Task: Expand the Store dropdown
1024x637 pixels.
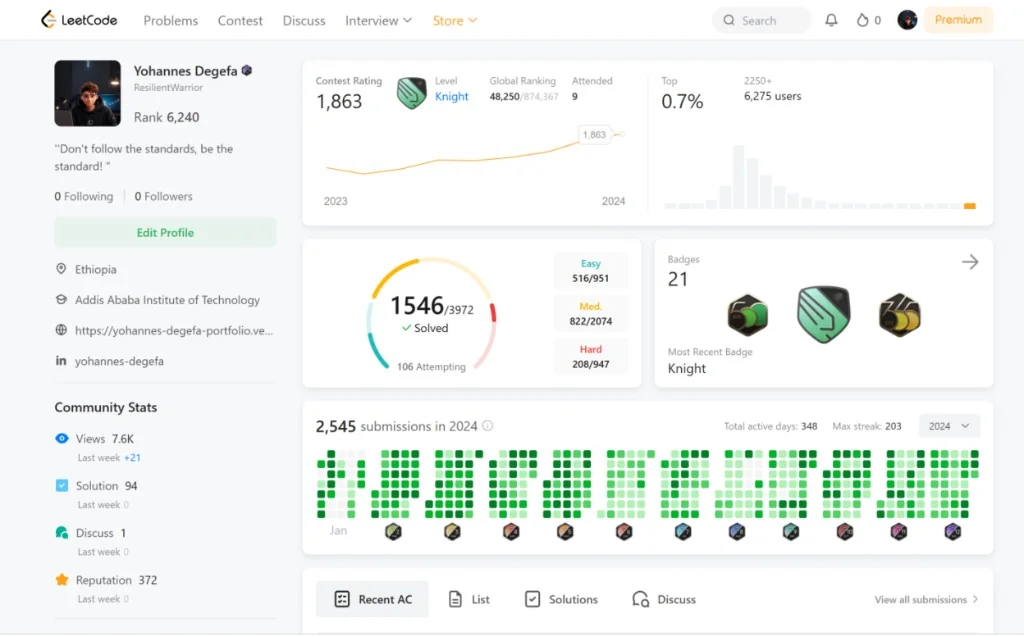Action: click(455, 20)
